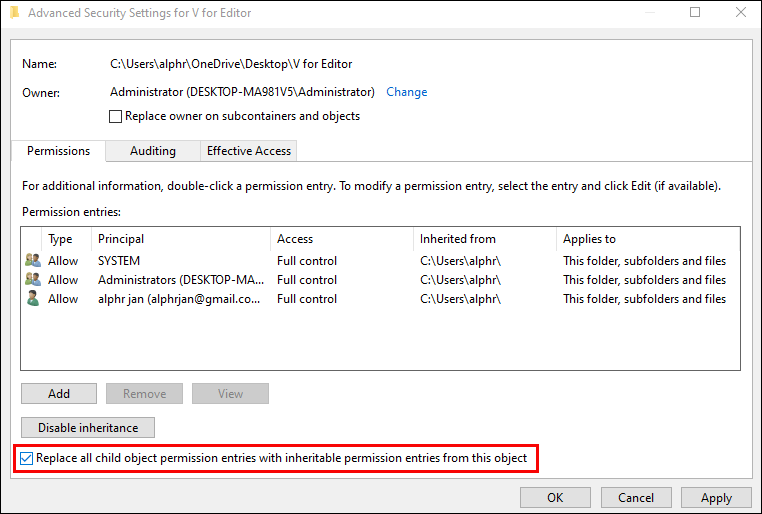Screen dimensions: 762x514
Task: Click the Access column header
Action: click(340, 239)
